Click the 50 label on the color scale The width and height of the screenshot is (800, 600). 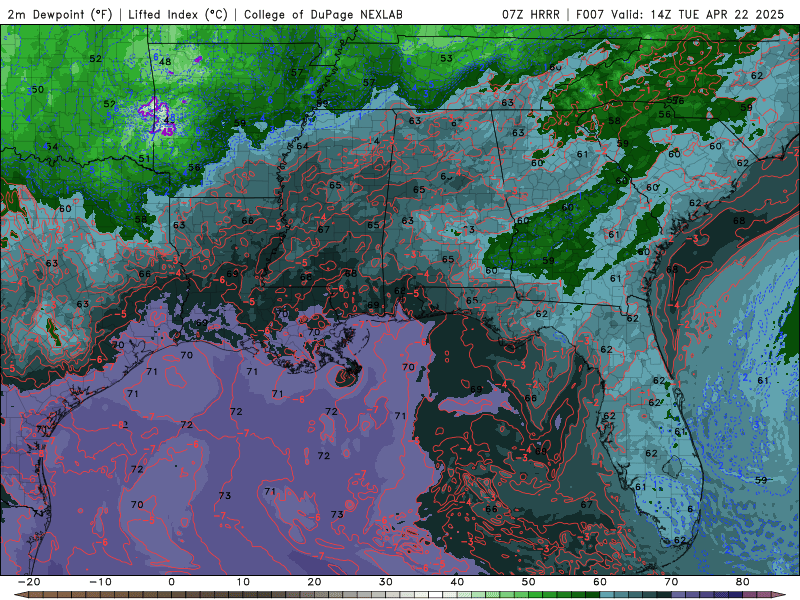click(529, 582)
